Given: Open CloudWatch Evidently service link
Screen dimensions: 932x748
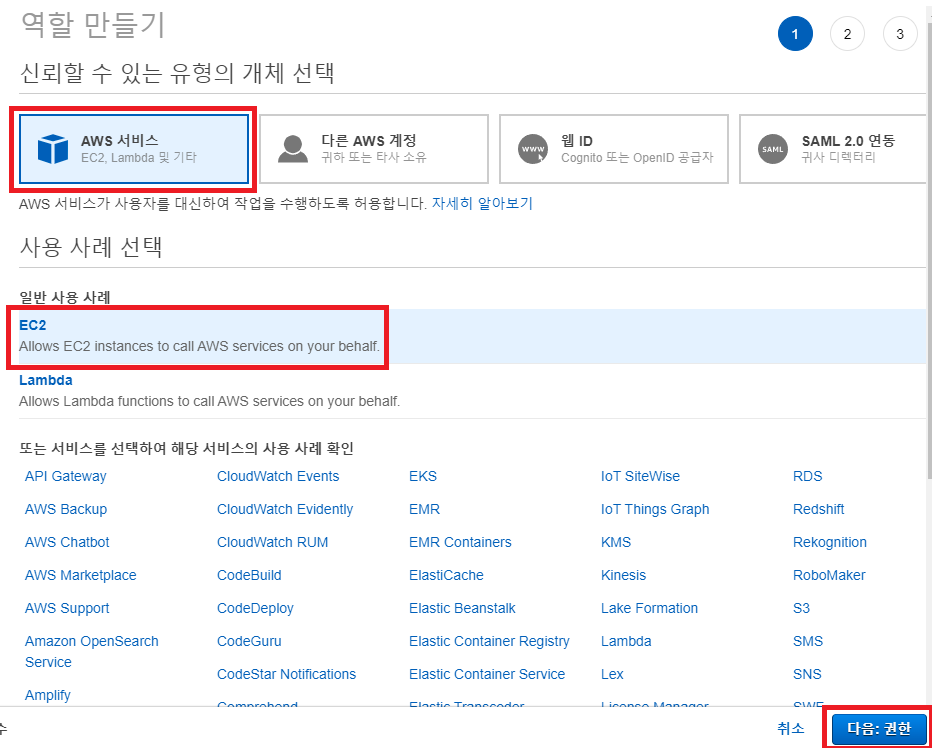Looking at the screenshot, I should 285,510.
